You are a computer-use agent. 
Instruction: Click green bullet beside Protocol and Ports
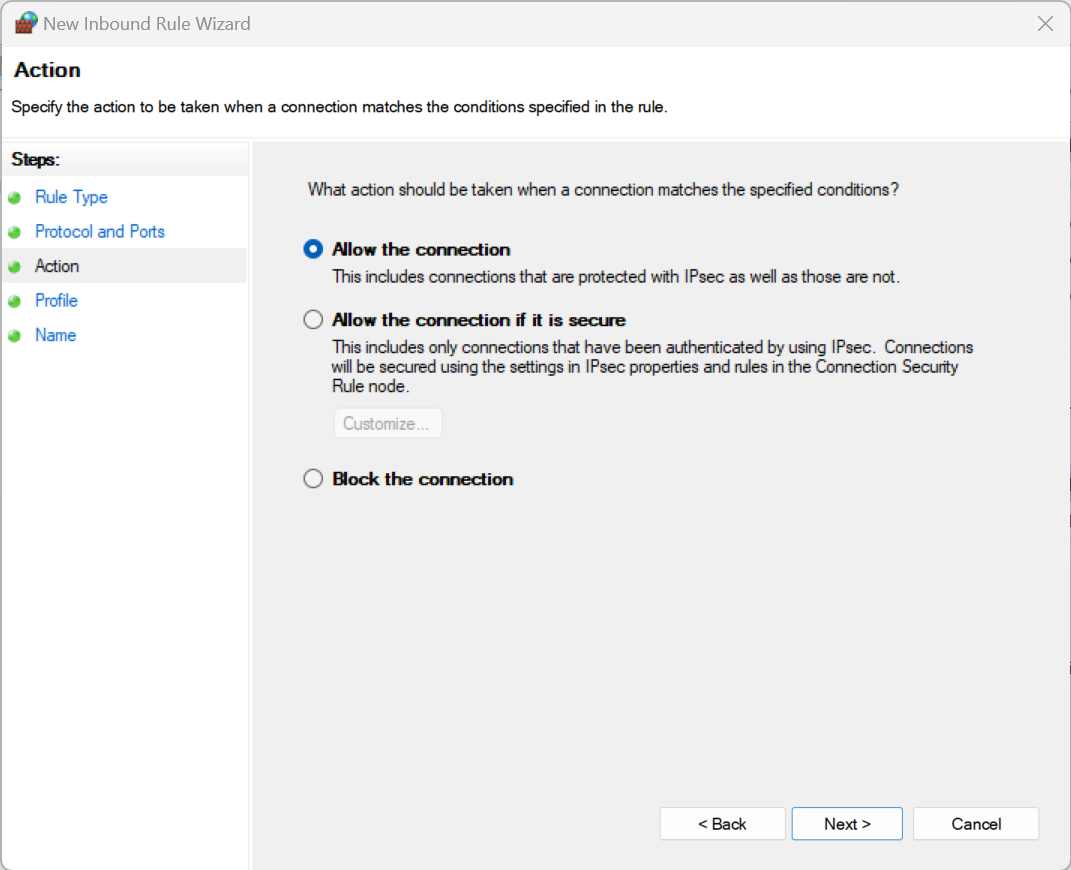(x=14, y=232)
